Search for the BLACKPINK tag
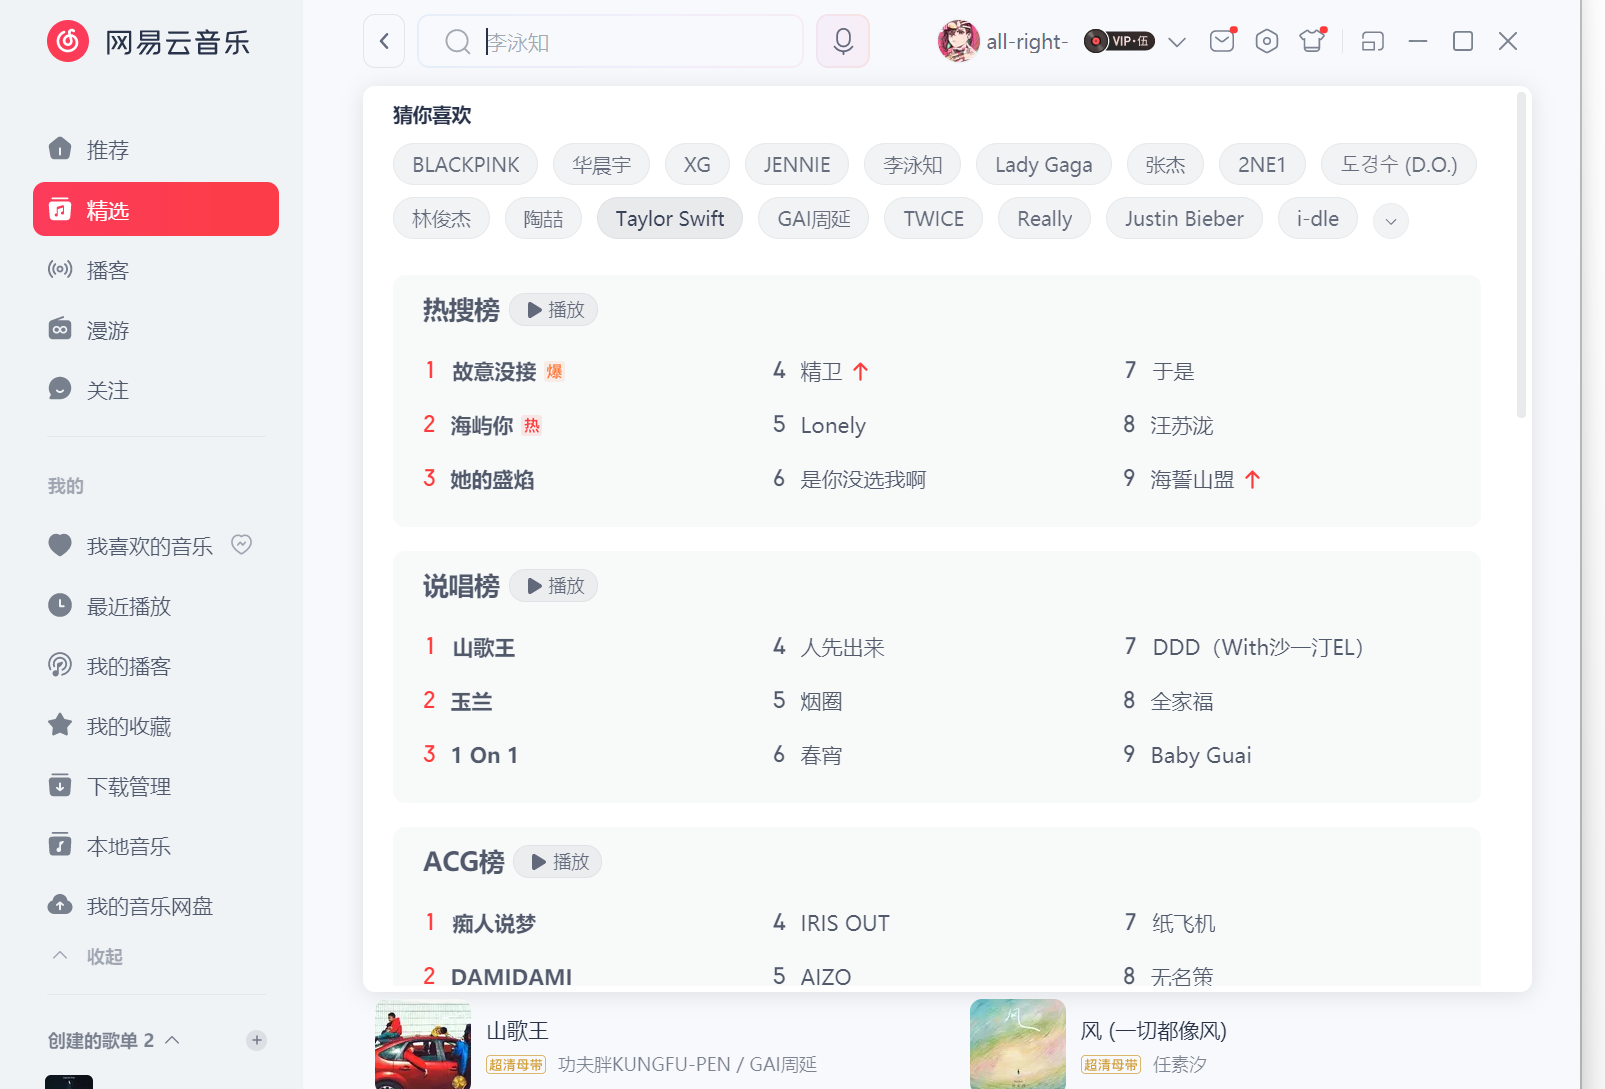The height and width of the screenshot is (1089, 1605). coord(466,165)
